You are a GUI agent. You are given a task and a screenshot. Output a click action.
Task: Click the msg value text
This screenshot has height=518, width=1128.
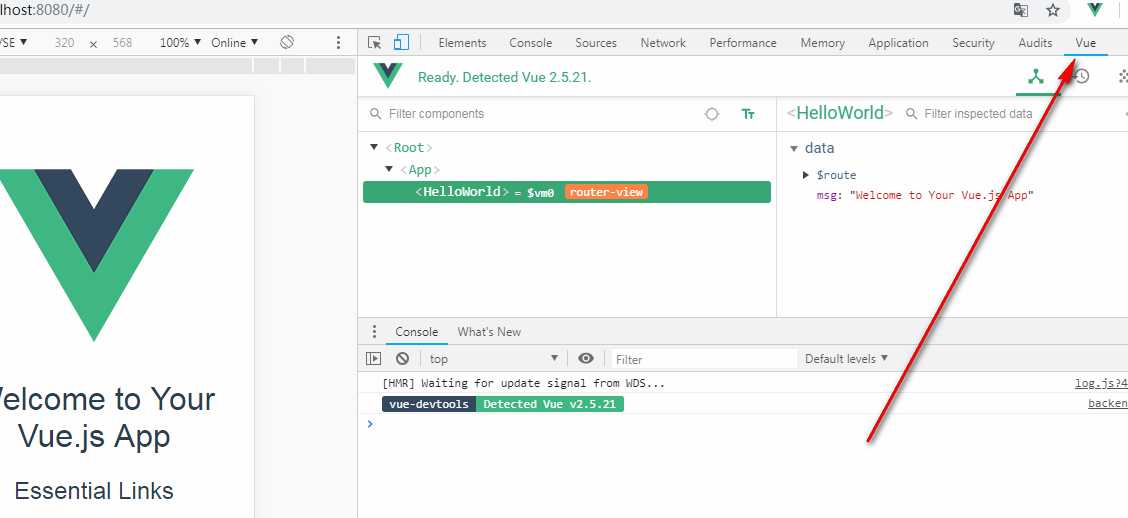[941, 195]
